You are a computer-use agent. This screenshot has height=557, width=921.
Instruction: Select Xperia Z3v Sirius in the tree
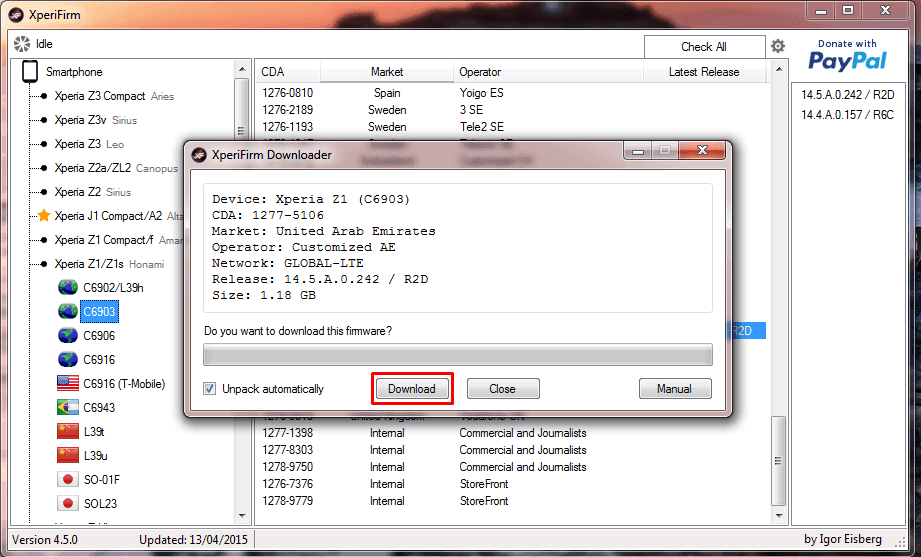95,120
